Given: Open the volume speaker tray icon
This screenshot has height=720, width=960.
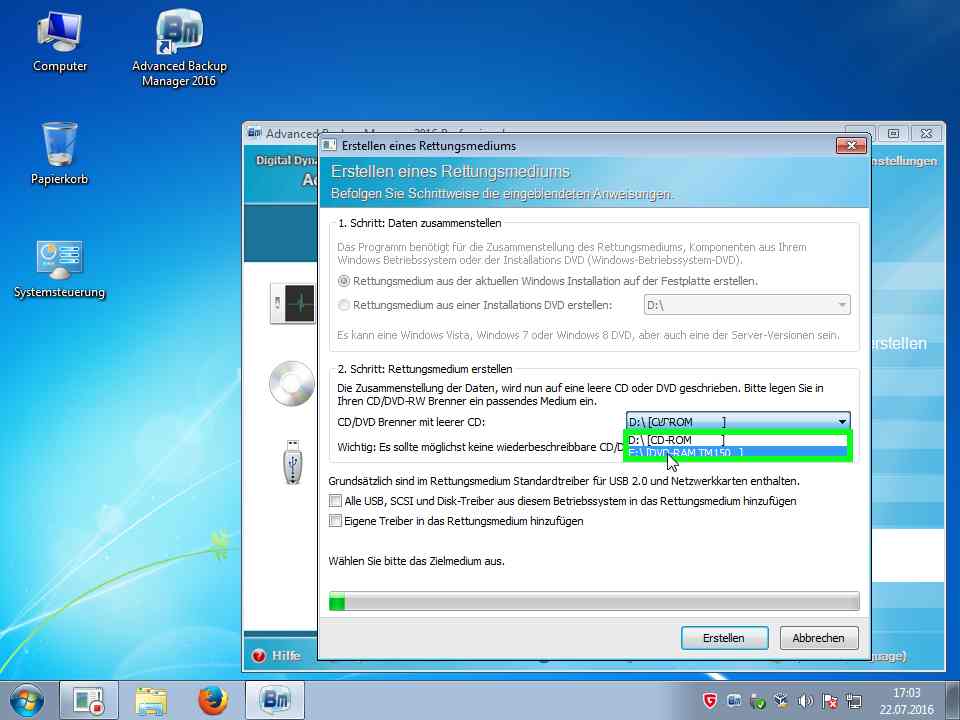Looking at the screenshot, I should (805, 700).
